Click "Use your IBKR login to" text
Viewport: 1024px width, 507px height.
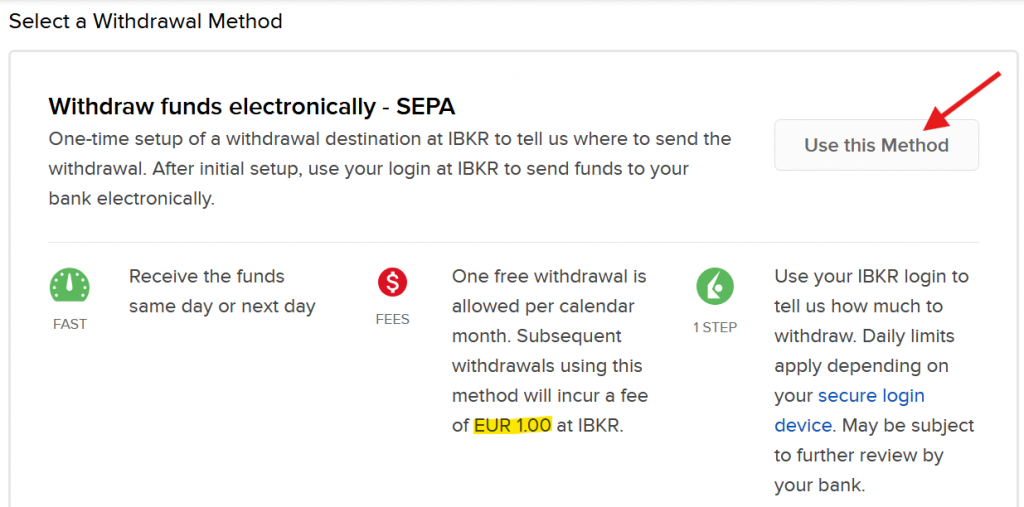pyautogui.click(x=871, y=276)
